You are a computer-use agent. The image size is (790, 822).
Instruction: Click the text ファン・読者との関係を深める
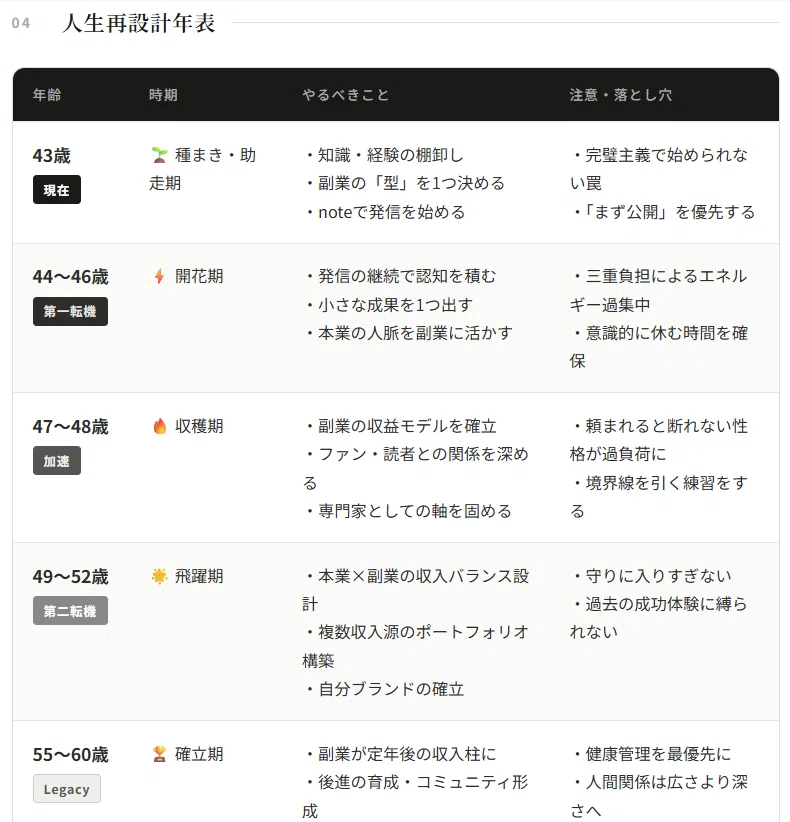tap(416, 469)
